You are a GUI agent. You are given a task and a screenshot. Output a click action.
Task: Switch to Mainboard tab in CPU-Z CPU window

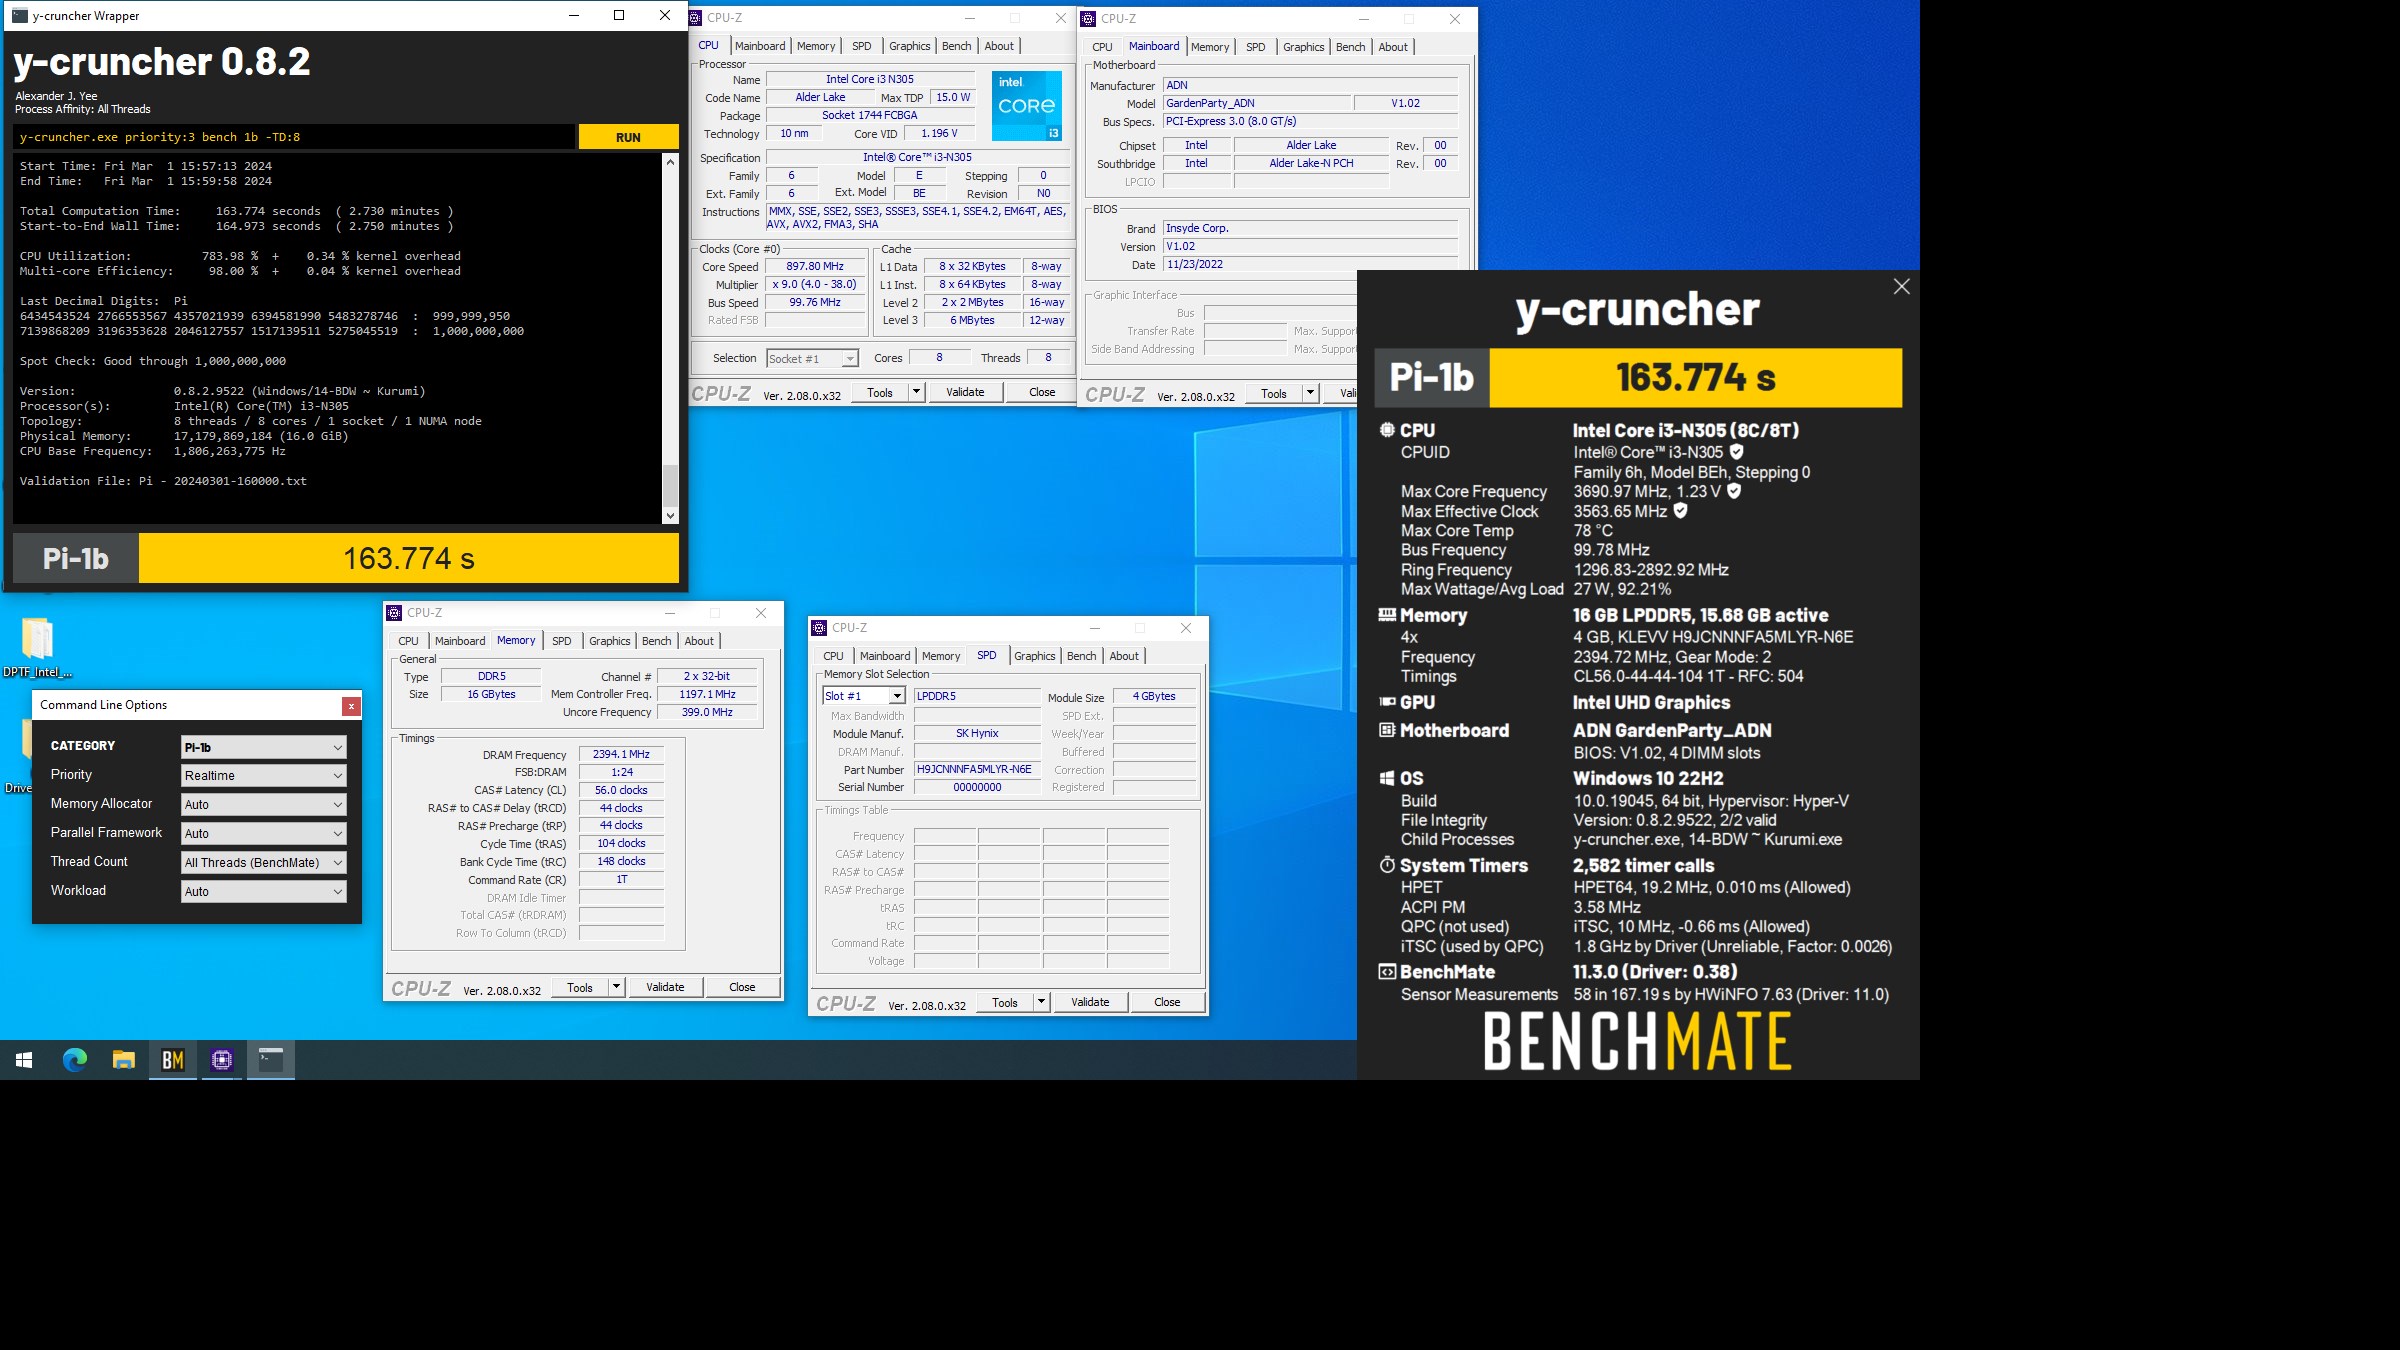point(760,46)
